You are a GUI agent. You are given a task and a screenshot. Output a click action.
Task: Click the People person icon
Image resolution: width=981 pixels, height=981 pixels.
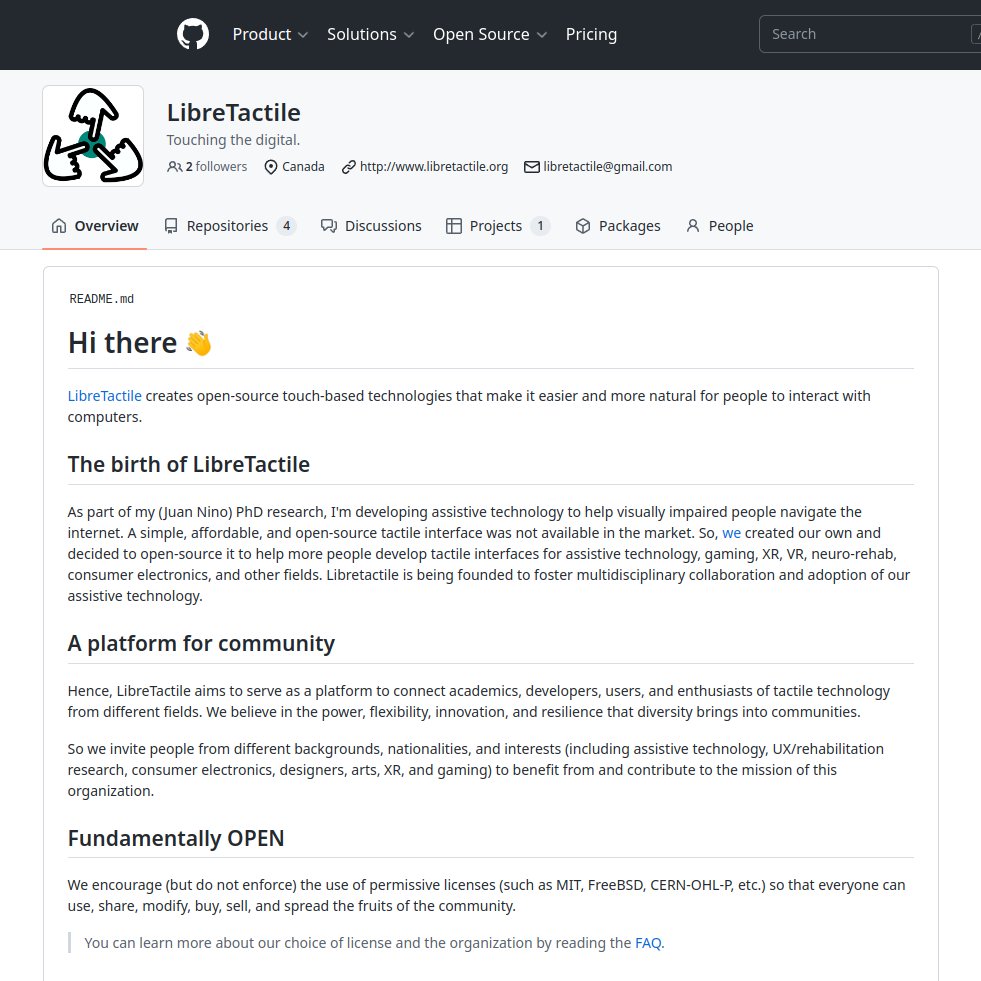coord(693,226)
